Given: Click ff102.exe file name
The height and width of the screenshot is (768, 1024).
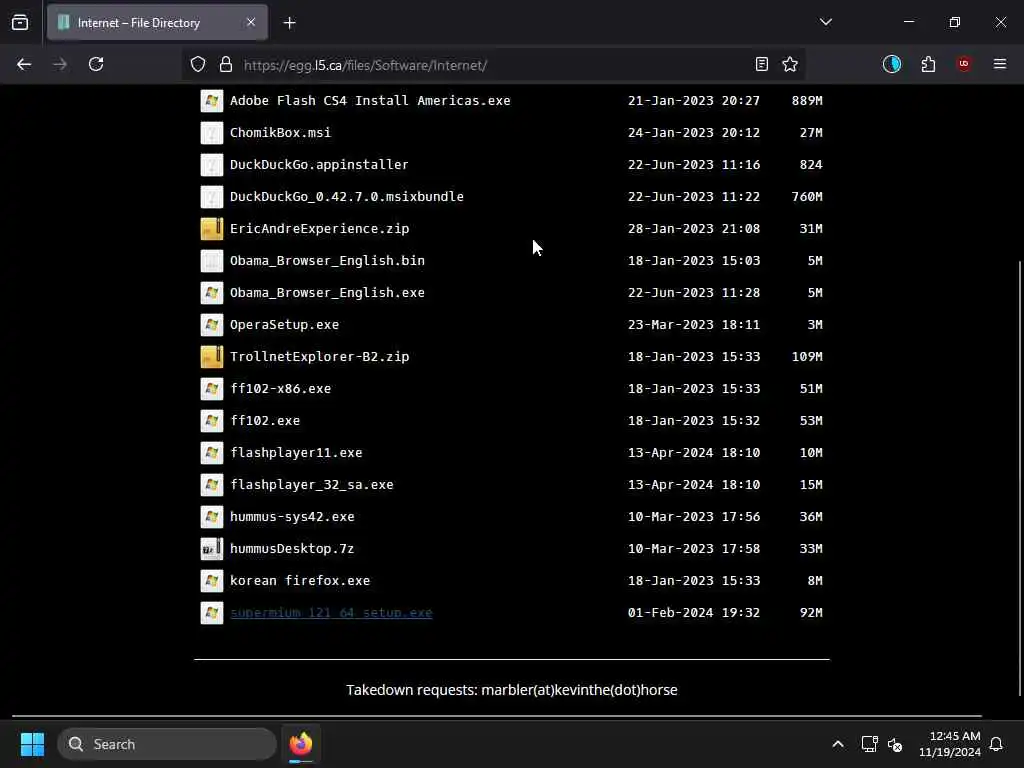Looking at the screenshot, I should point(264,421).
